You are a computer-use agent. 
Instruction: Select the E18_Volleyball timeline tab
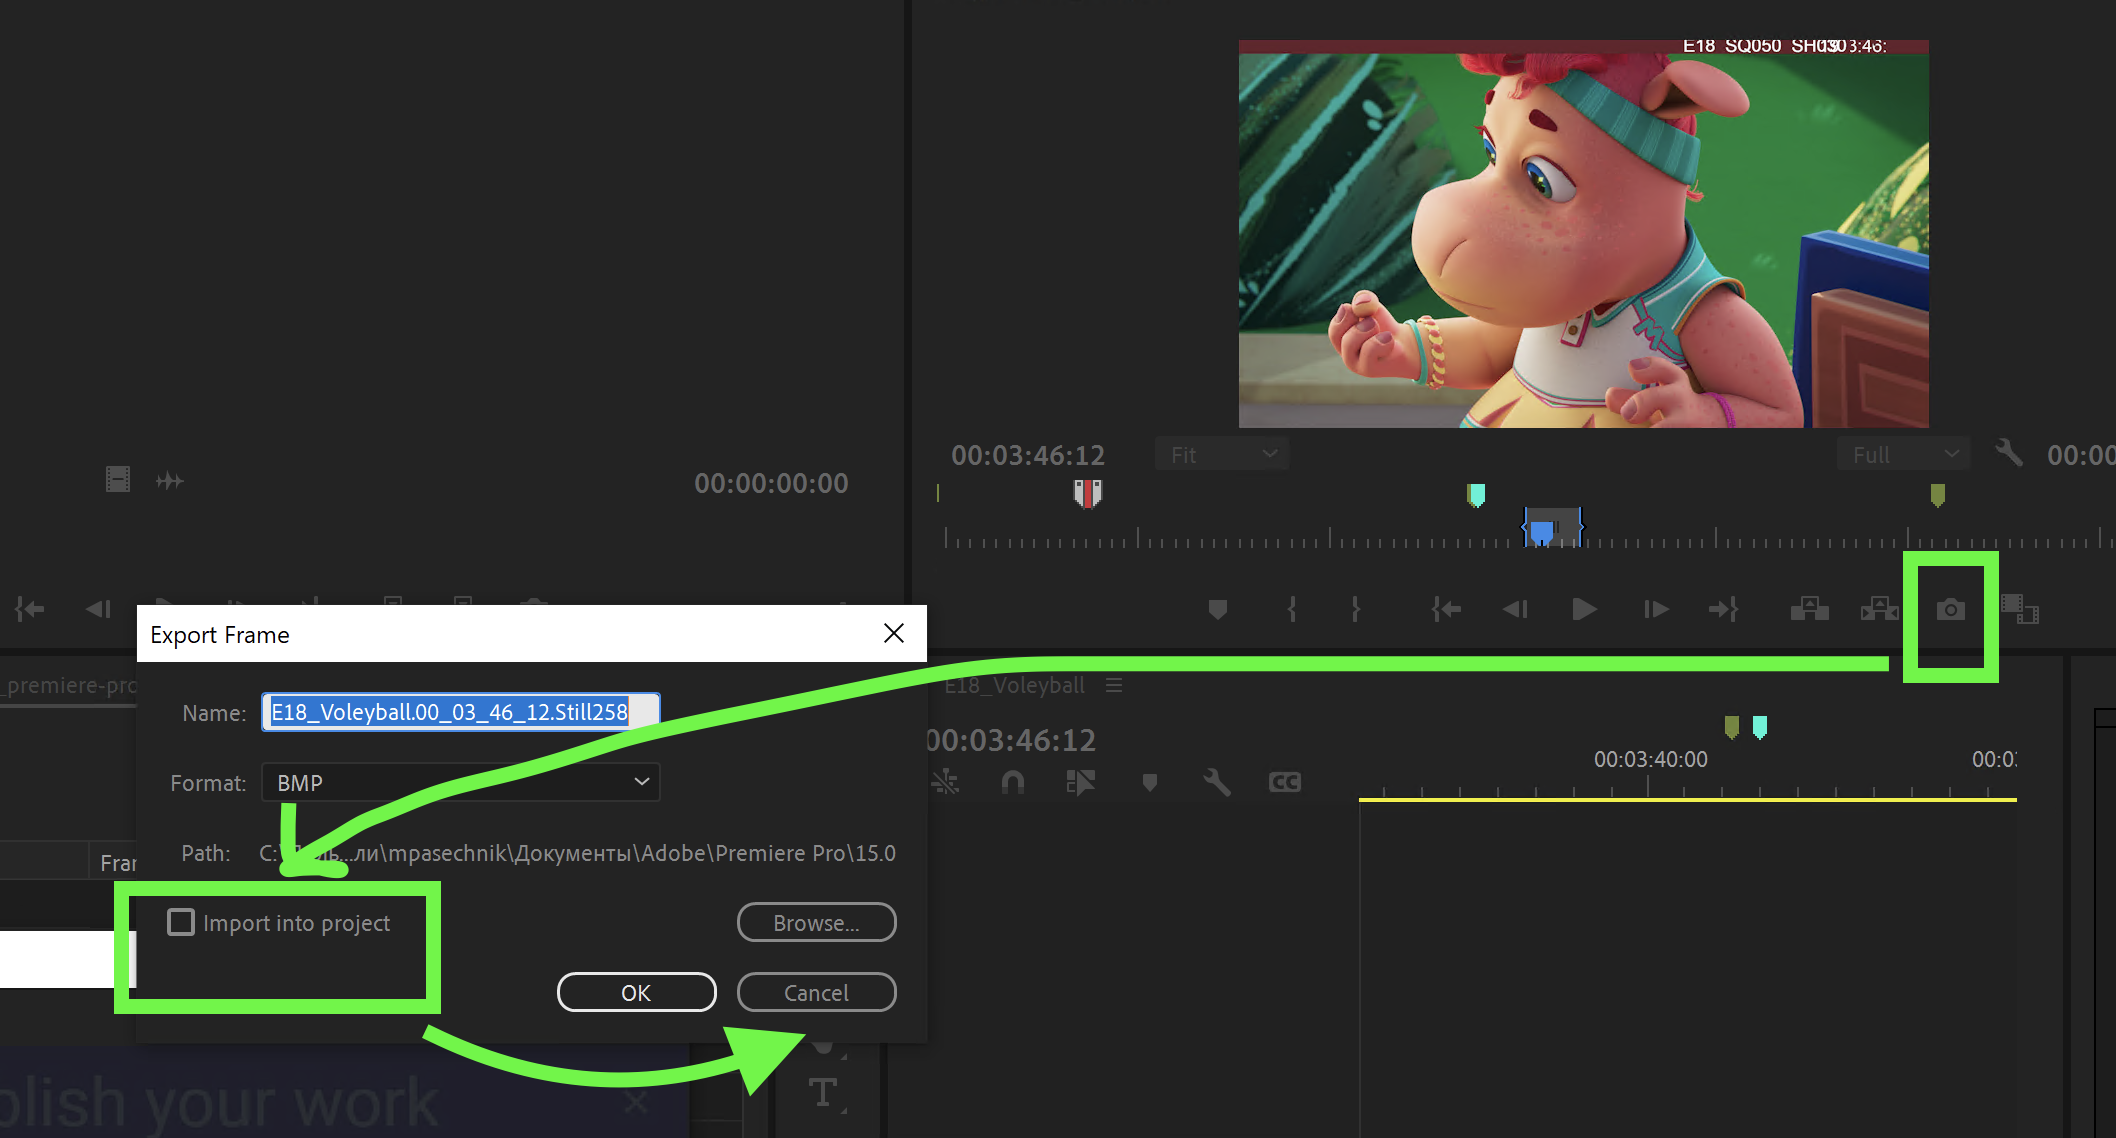(1014, 685)
